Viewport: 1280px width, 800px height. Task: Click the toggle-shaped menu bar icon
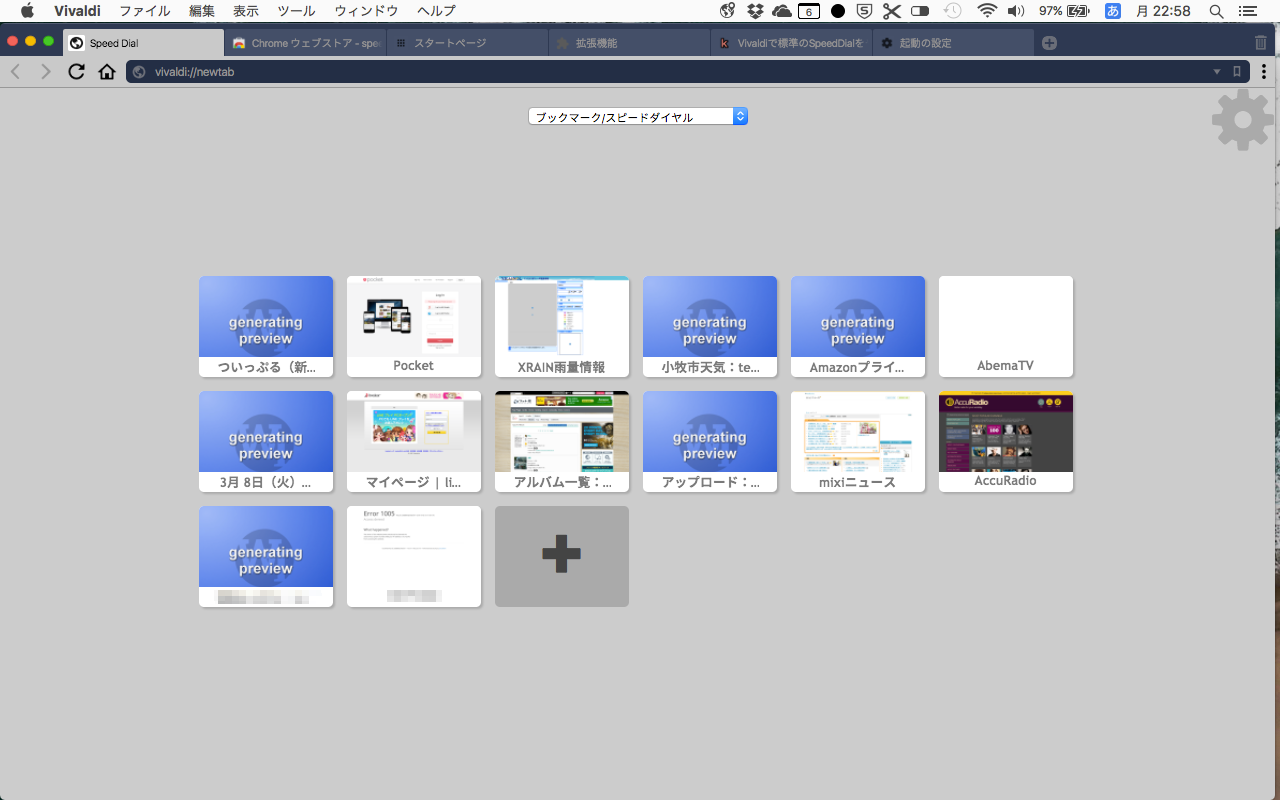921,11
